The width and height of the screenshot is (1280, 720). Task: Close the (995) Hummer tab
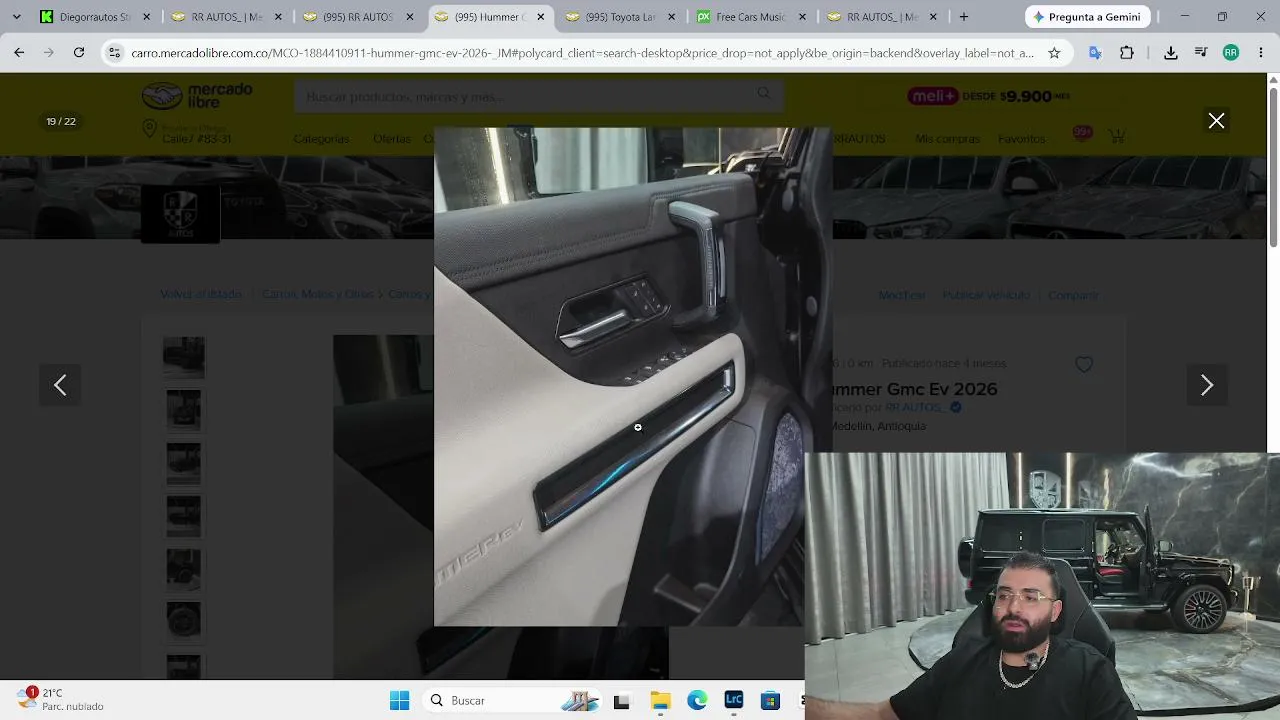(541, 17)
